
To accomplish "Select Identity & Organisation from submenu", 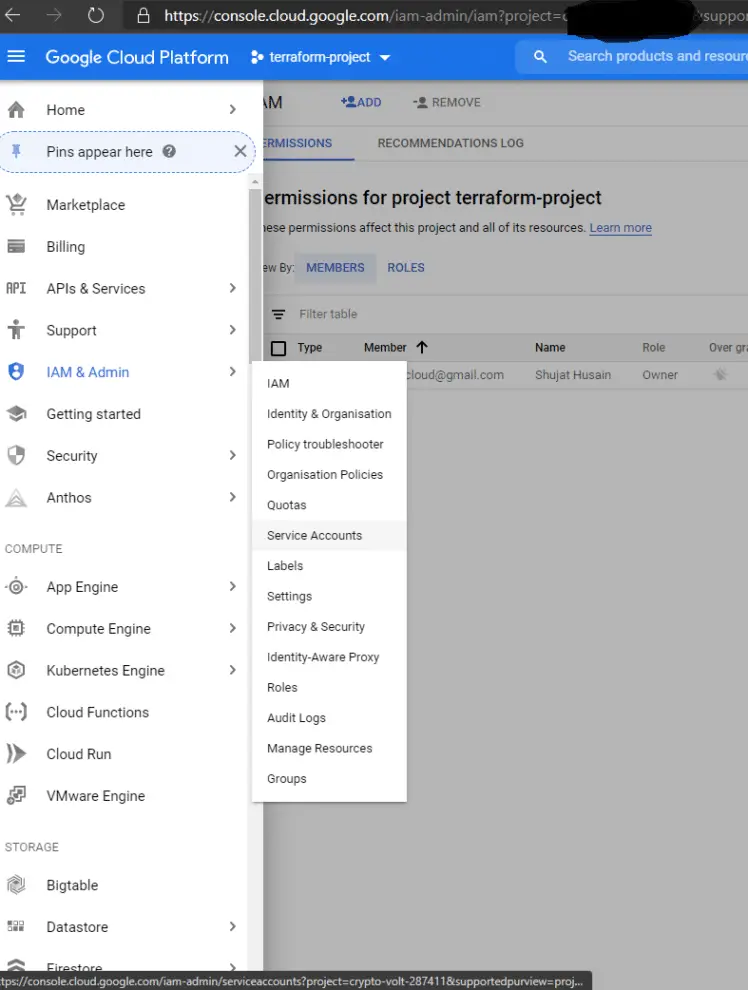I will click(329, 414).
